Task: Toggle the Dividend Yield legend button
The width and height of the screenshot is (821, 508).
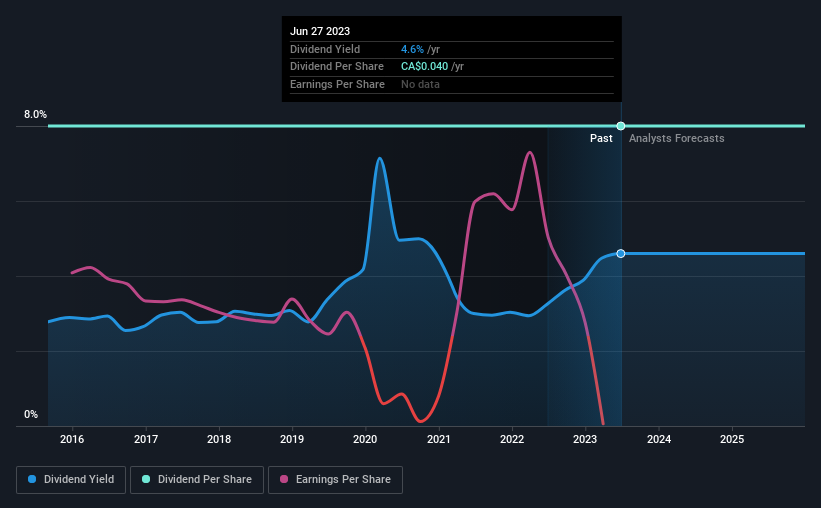Action: pyautogui.click(x=71, y=480)
